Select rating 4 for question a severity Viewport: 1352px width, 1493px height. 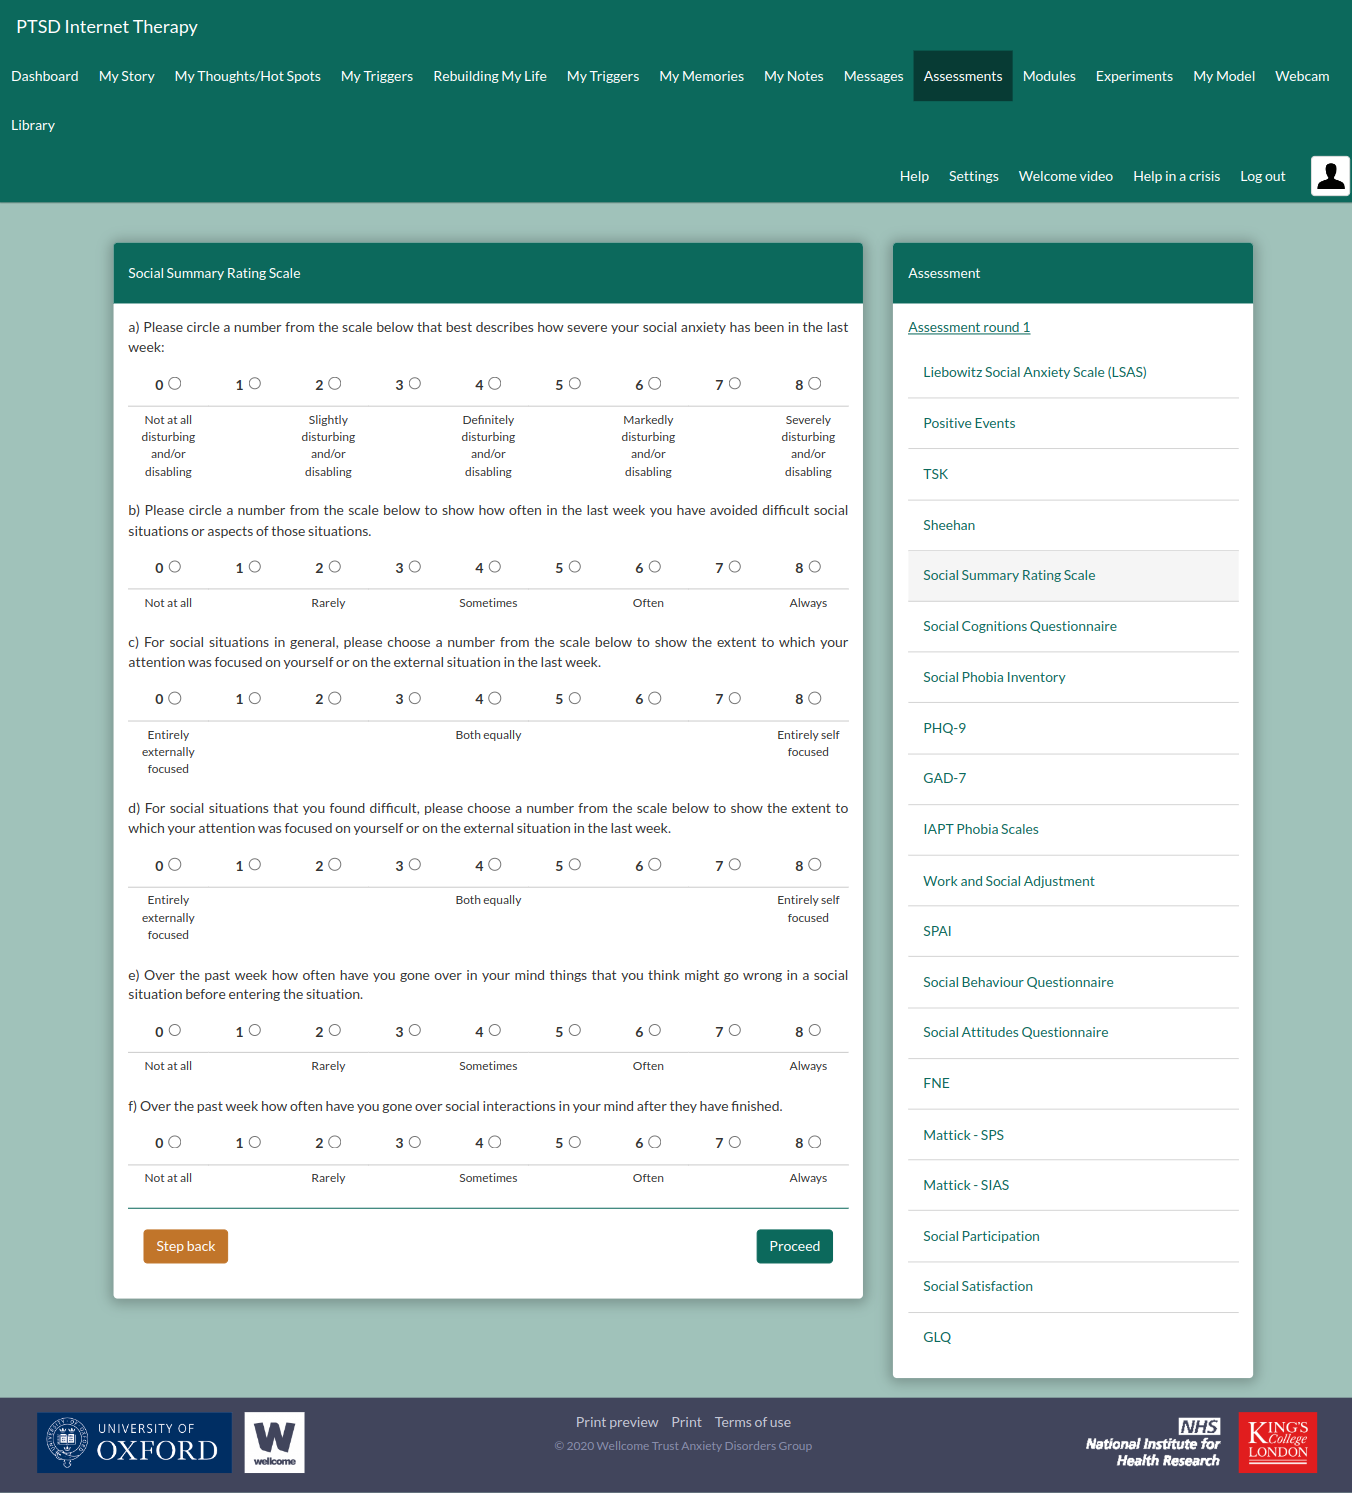pyautogui.click(x=495, y=384)
